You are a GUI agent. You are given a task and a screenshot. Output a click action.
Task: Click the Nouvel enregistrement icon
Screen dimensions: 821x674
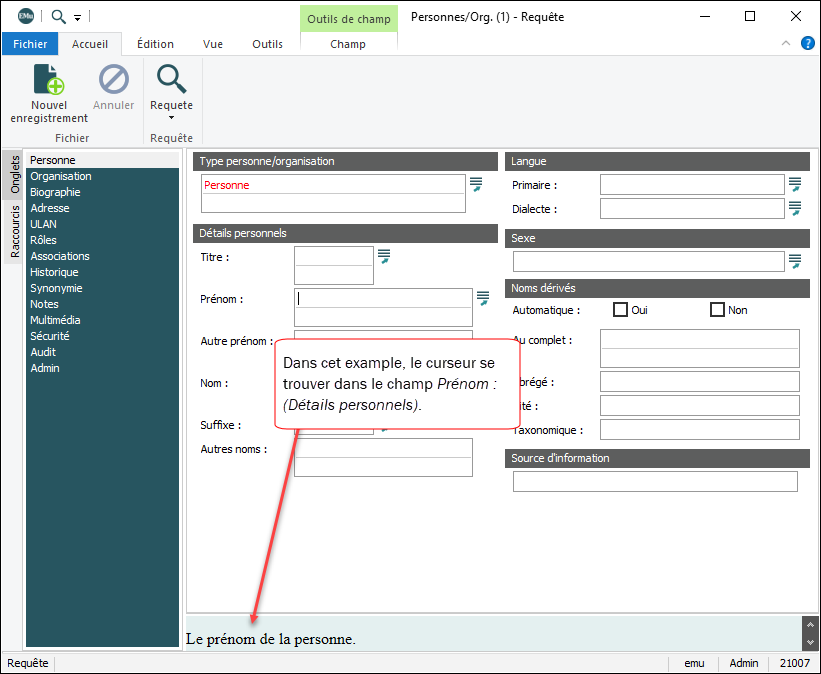(x=49, y=80)
